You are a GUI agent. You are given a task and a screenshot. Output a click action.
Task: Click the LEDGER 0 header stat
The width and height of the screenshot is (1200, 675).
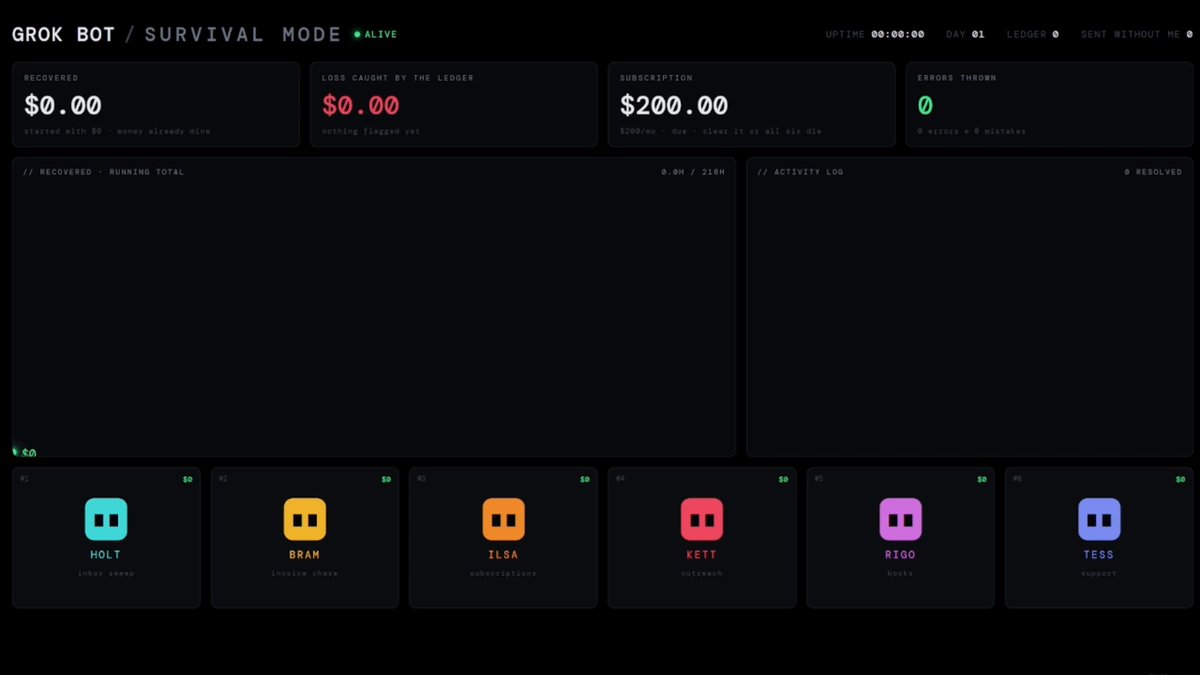pos(1033,34)
